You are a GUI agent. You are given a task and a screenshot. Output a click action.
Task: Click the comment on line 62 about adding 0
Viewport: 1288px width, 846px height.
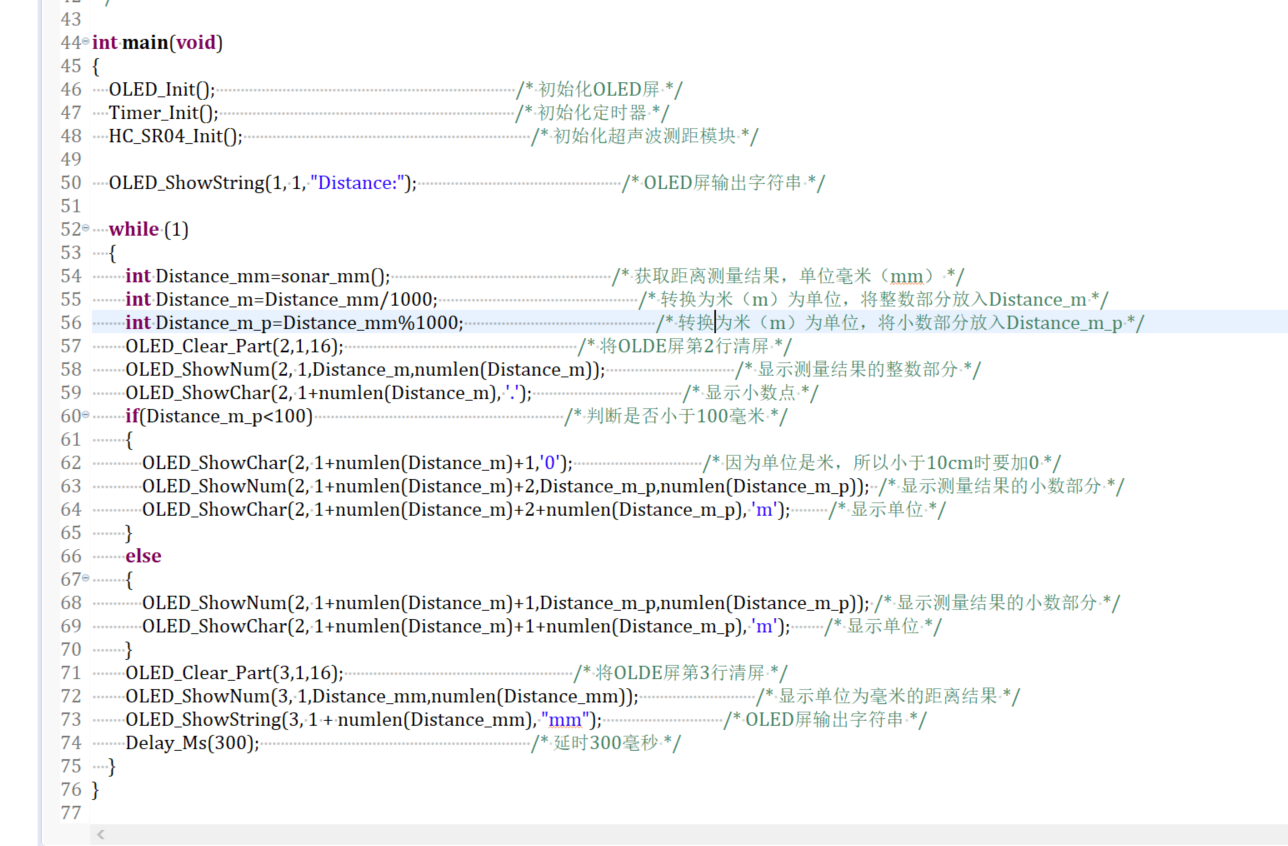[882, 462]
